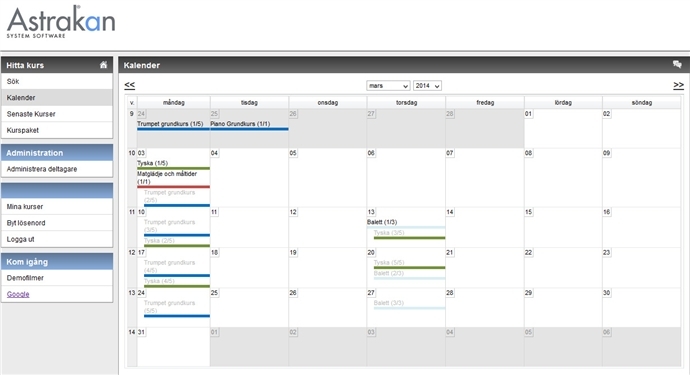Screen dimensions: 690x375
Task: Open Senaste Kurser menu item
Action: pyautogui.click(x=57, y=114)
